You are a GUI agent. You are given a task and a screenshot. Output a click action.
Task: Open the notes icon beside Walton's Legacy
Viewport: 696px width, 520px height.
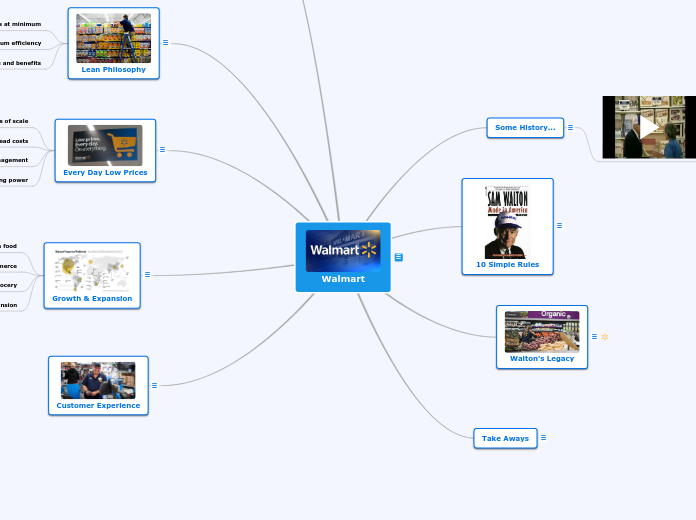click(x=594, y=337)
